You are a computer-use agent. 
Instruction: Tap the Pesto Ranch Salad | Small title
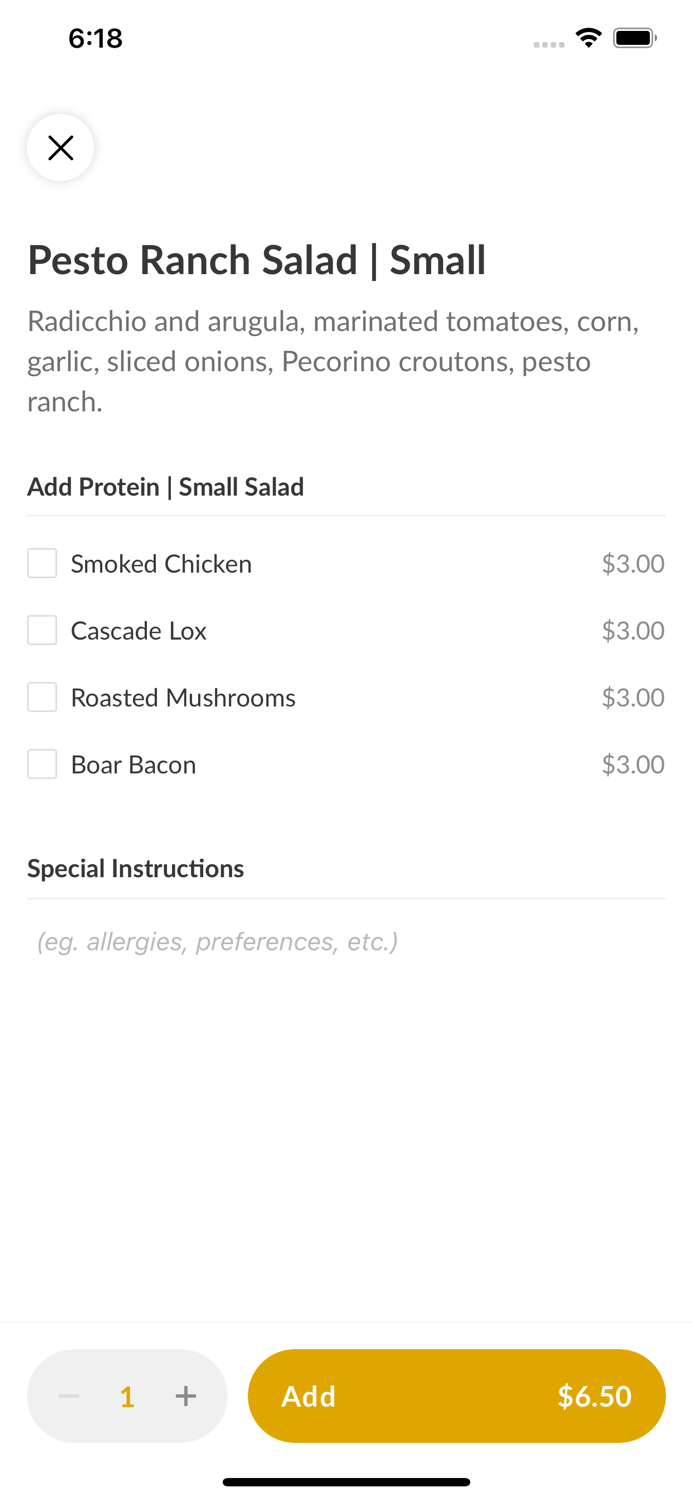coord(257,260)
